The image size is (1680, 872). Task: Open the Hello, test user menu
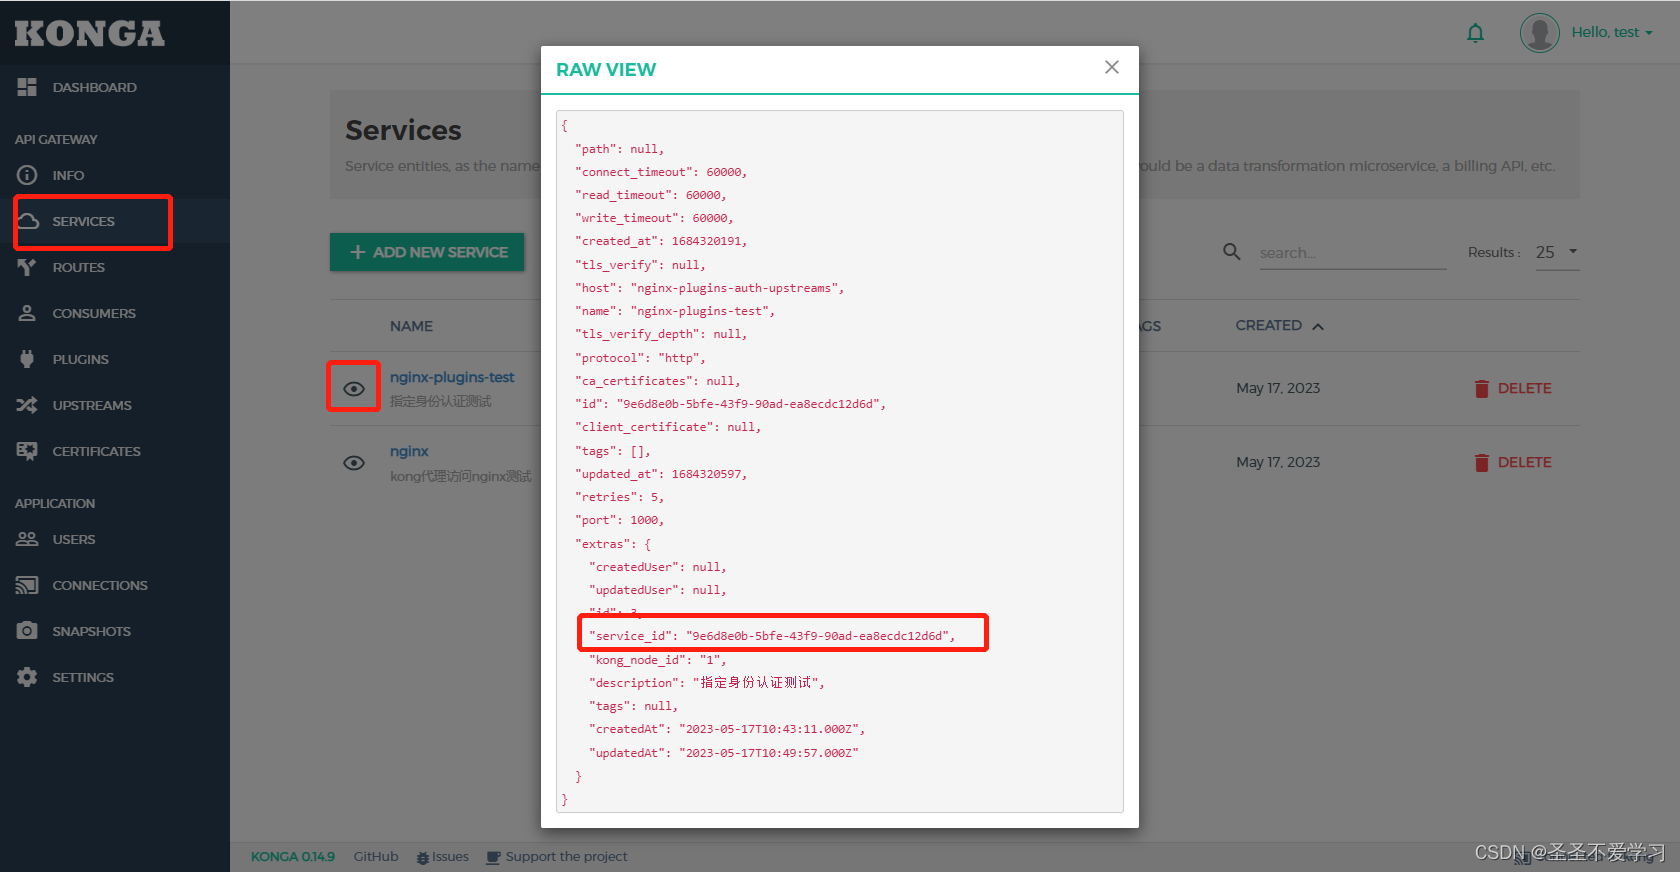(x=1612, y=32)
